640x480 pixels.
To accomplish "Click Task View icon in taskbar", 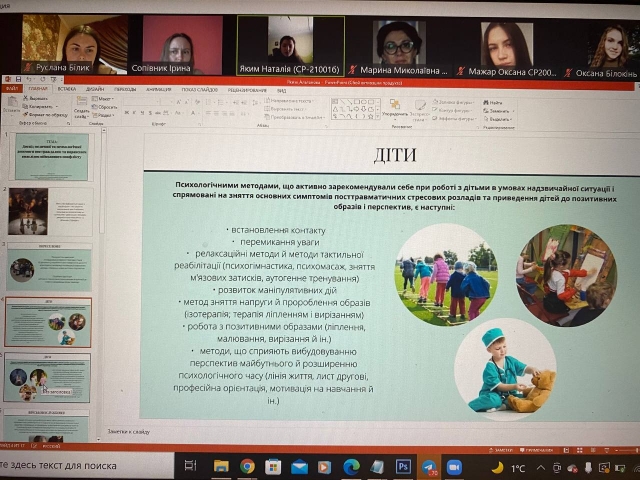I will point(191,465).
